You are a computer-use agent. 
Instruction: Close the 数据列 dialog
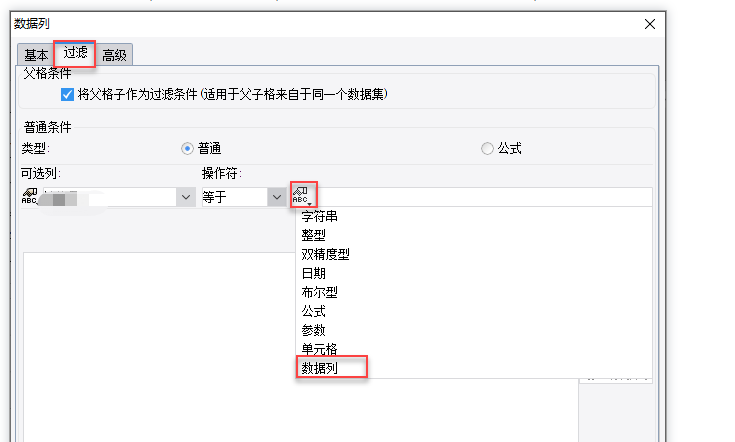650,24
